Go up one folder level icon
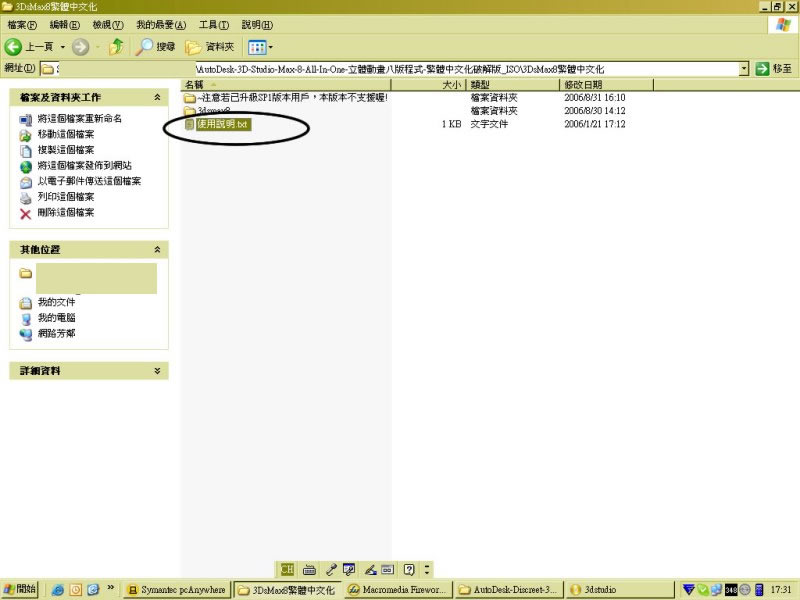 pyautogui.click(x=116, y=47)
